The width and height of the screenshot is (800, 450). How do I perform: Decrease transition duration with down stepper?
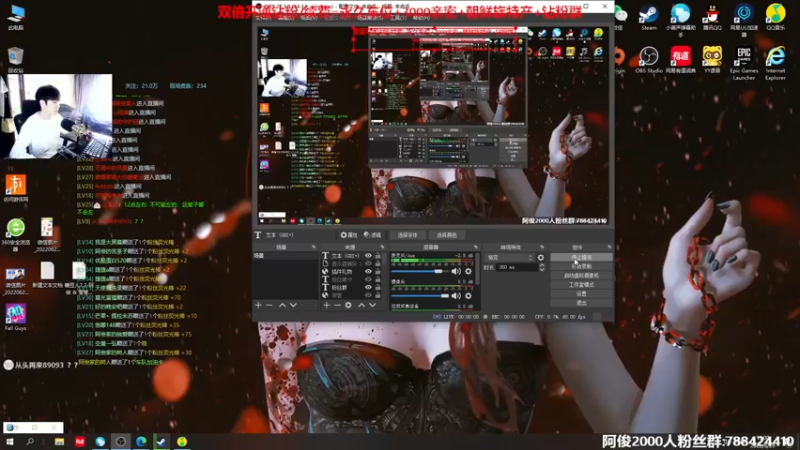point(542,269)
